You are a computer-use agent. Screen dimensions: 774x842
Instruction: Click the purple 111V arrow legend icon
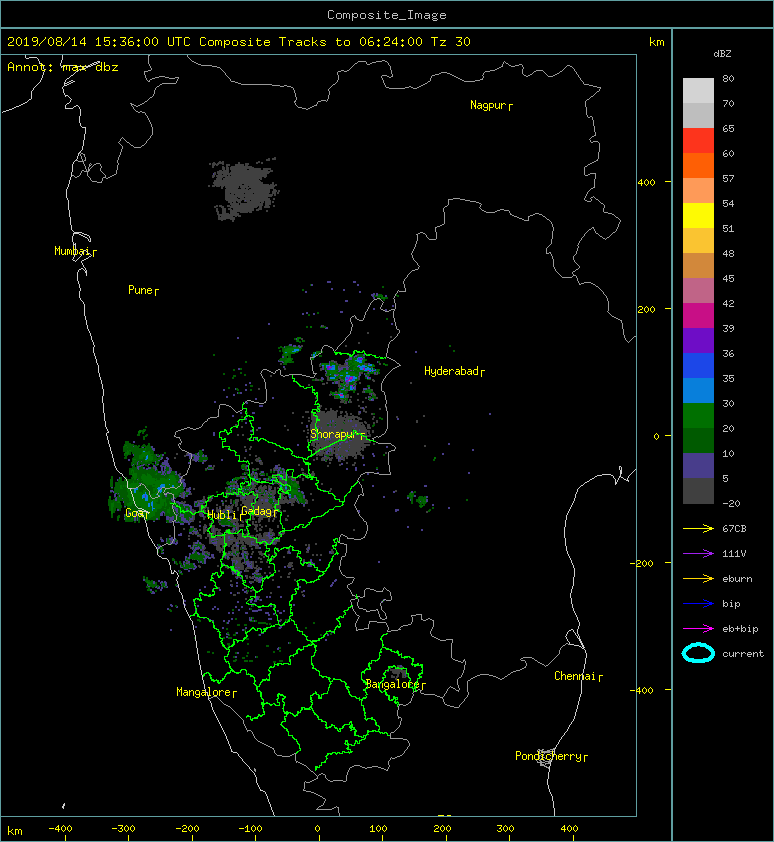point(698,554)
